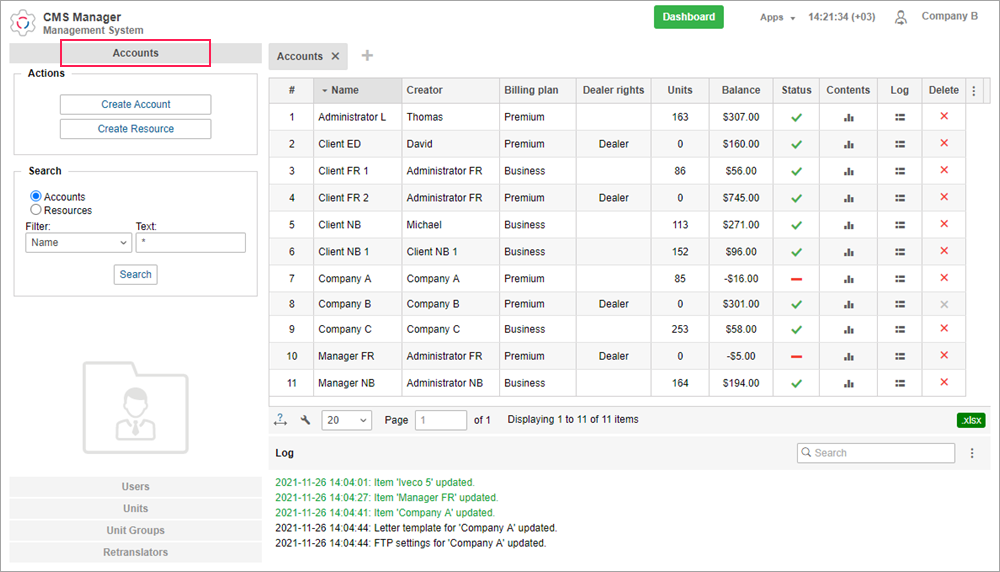Click the Search button
The width and height of the screenshot is (1000, 572).
(x=135, y=274)
